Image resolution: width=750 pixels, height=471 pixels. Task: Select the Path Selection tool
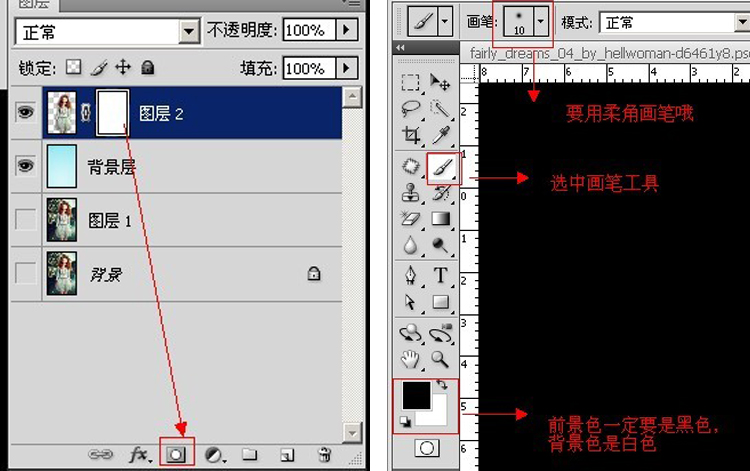(x=410, y=302)
